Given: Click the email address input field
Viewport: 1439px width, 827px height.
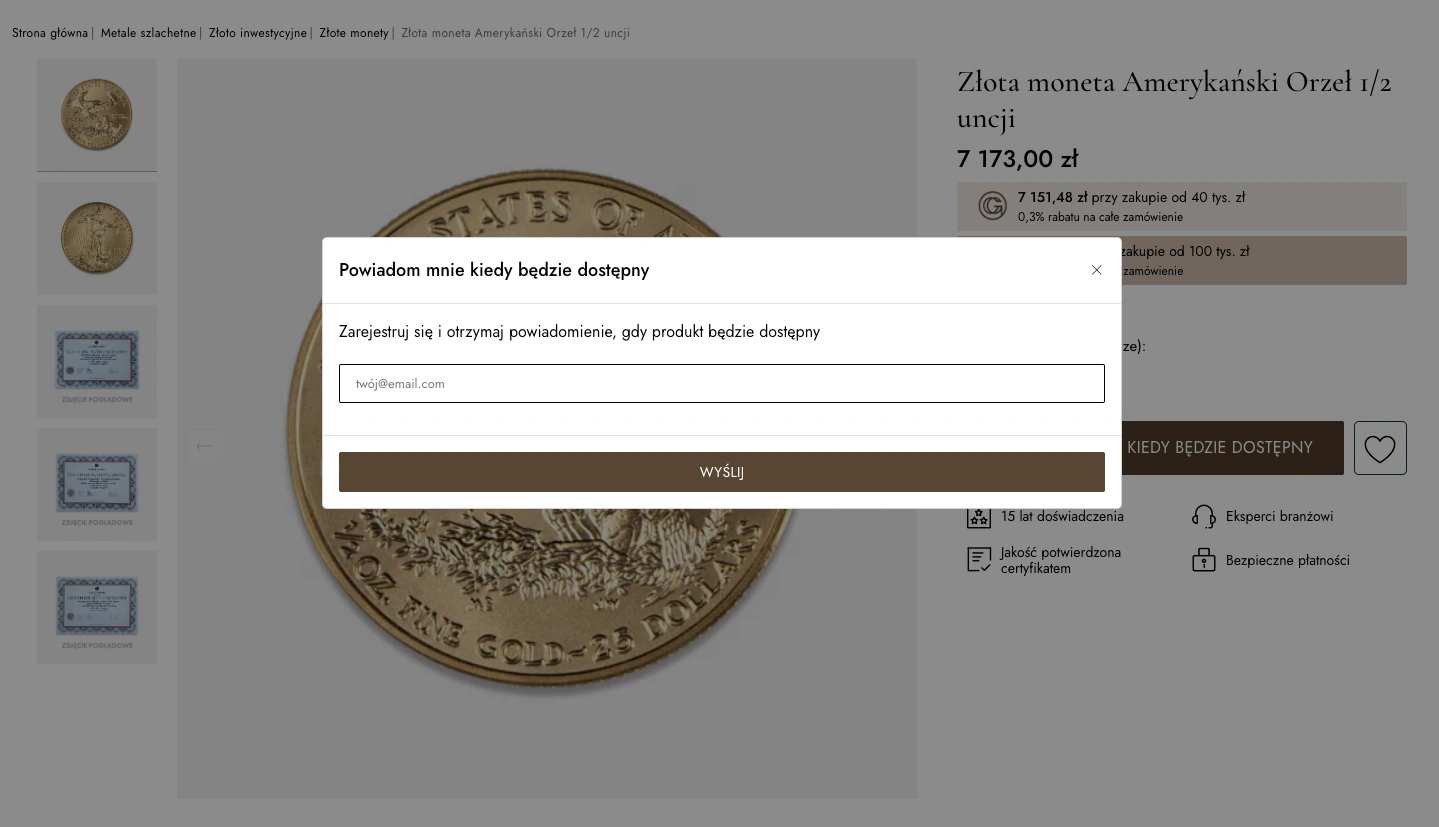Looking at the screenshot, I should click(721, 384).
